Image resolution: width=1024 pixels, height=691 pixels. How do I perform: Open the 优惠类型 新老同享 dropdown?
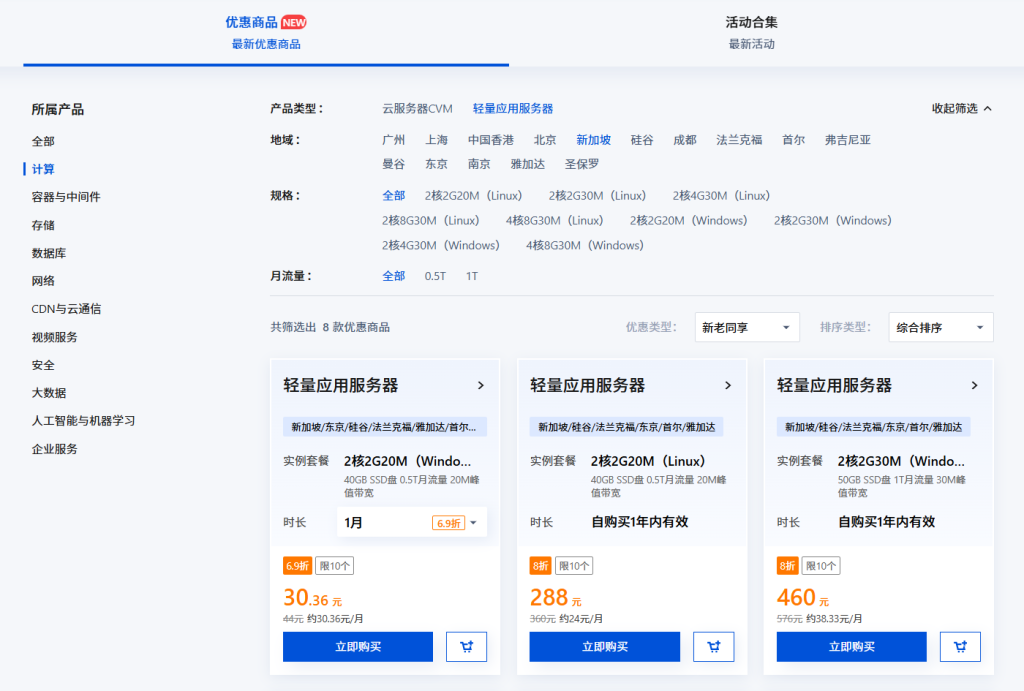746,327
